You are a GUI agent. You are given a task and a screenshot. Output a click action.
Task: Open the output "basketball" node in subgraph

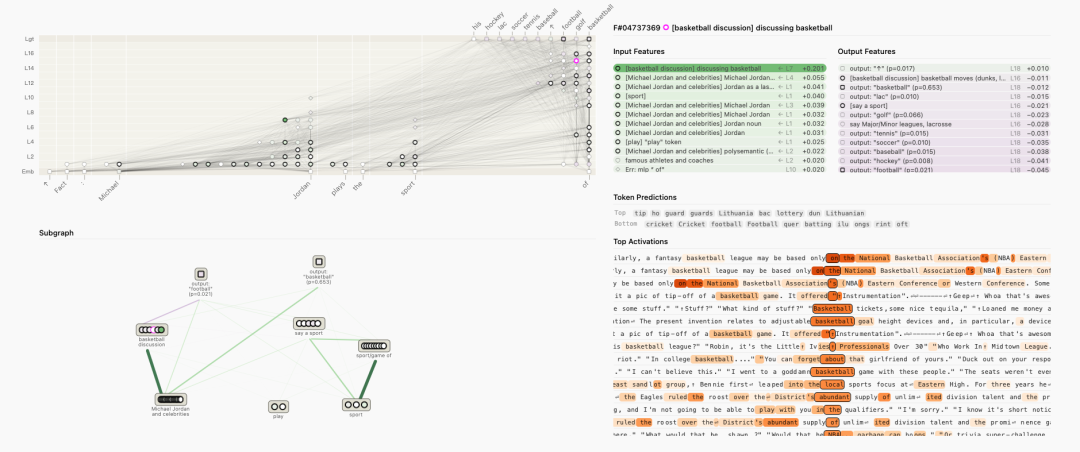click(x=318, y=261)
